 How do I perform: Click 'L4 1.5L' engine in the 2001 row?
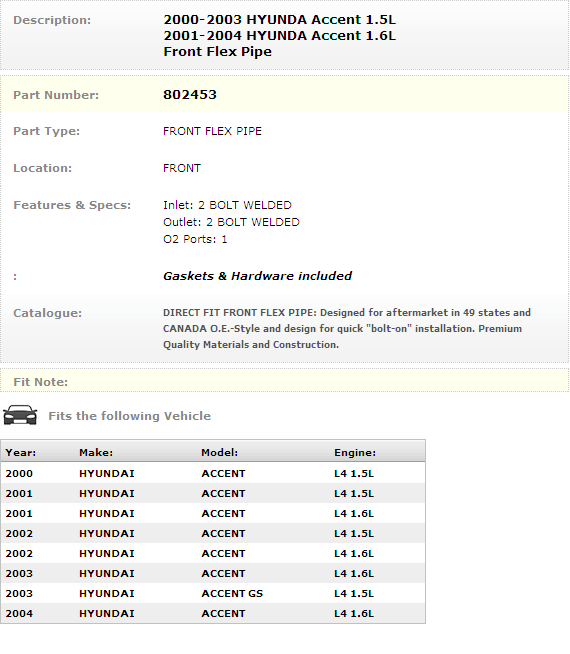pos(354,494)
